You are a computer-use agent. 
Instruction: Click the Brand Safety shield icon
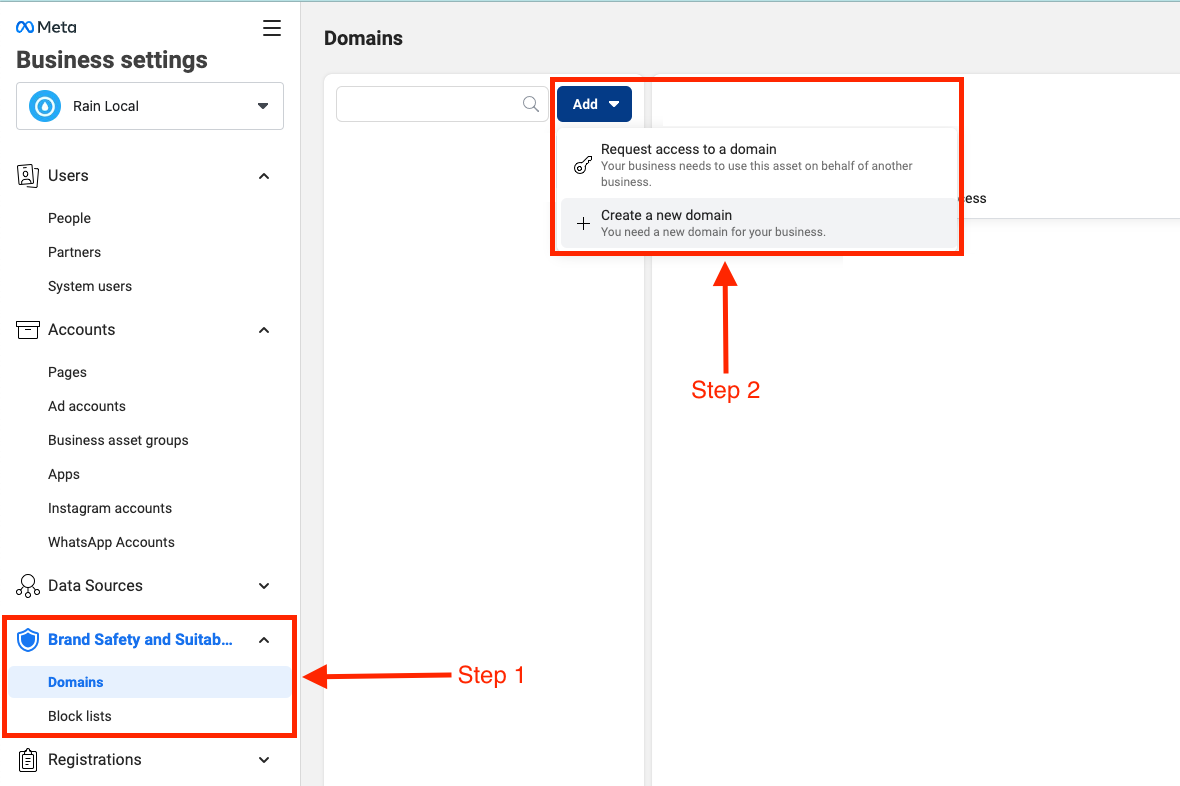pyautogui.click(x=28, y=639)
